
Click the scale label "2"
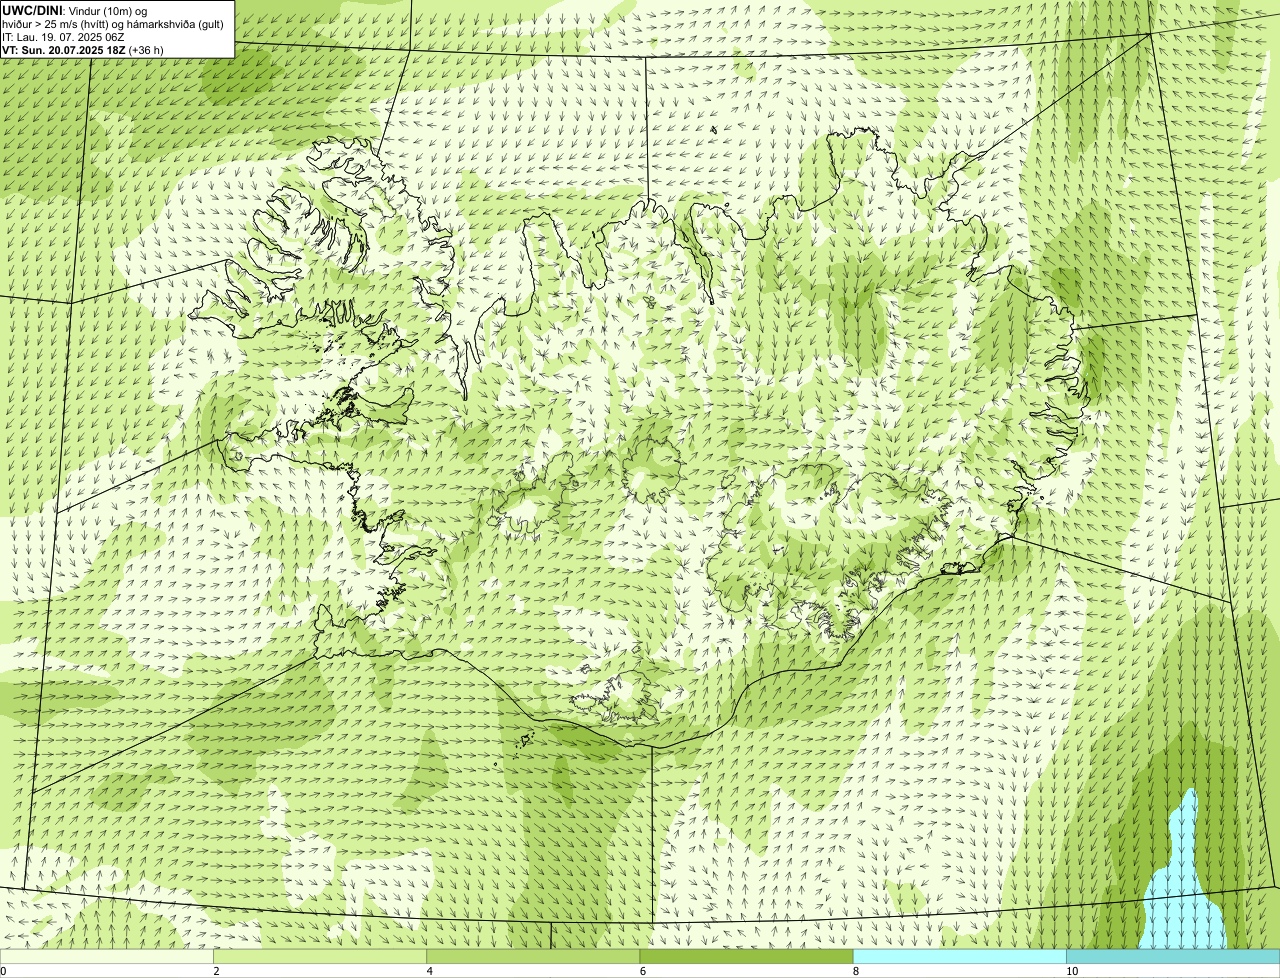[x=216, y=971]
